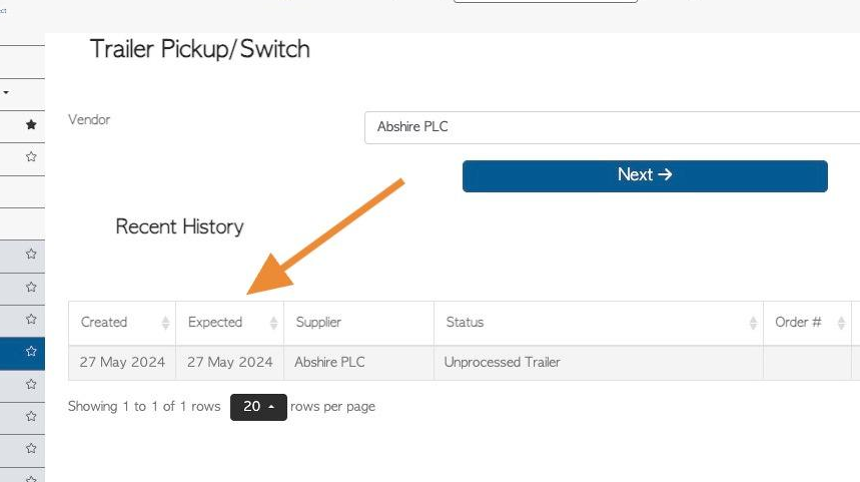Sort by Order # using its sort arrows

(841, 323)
